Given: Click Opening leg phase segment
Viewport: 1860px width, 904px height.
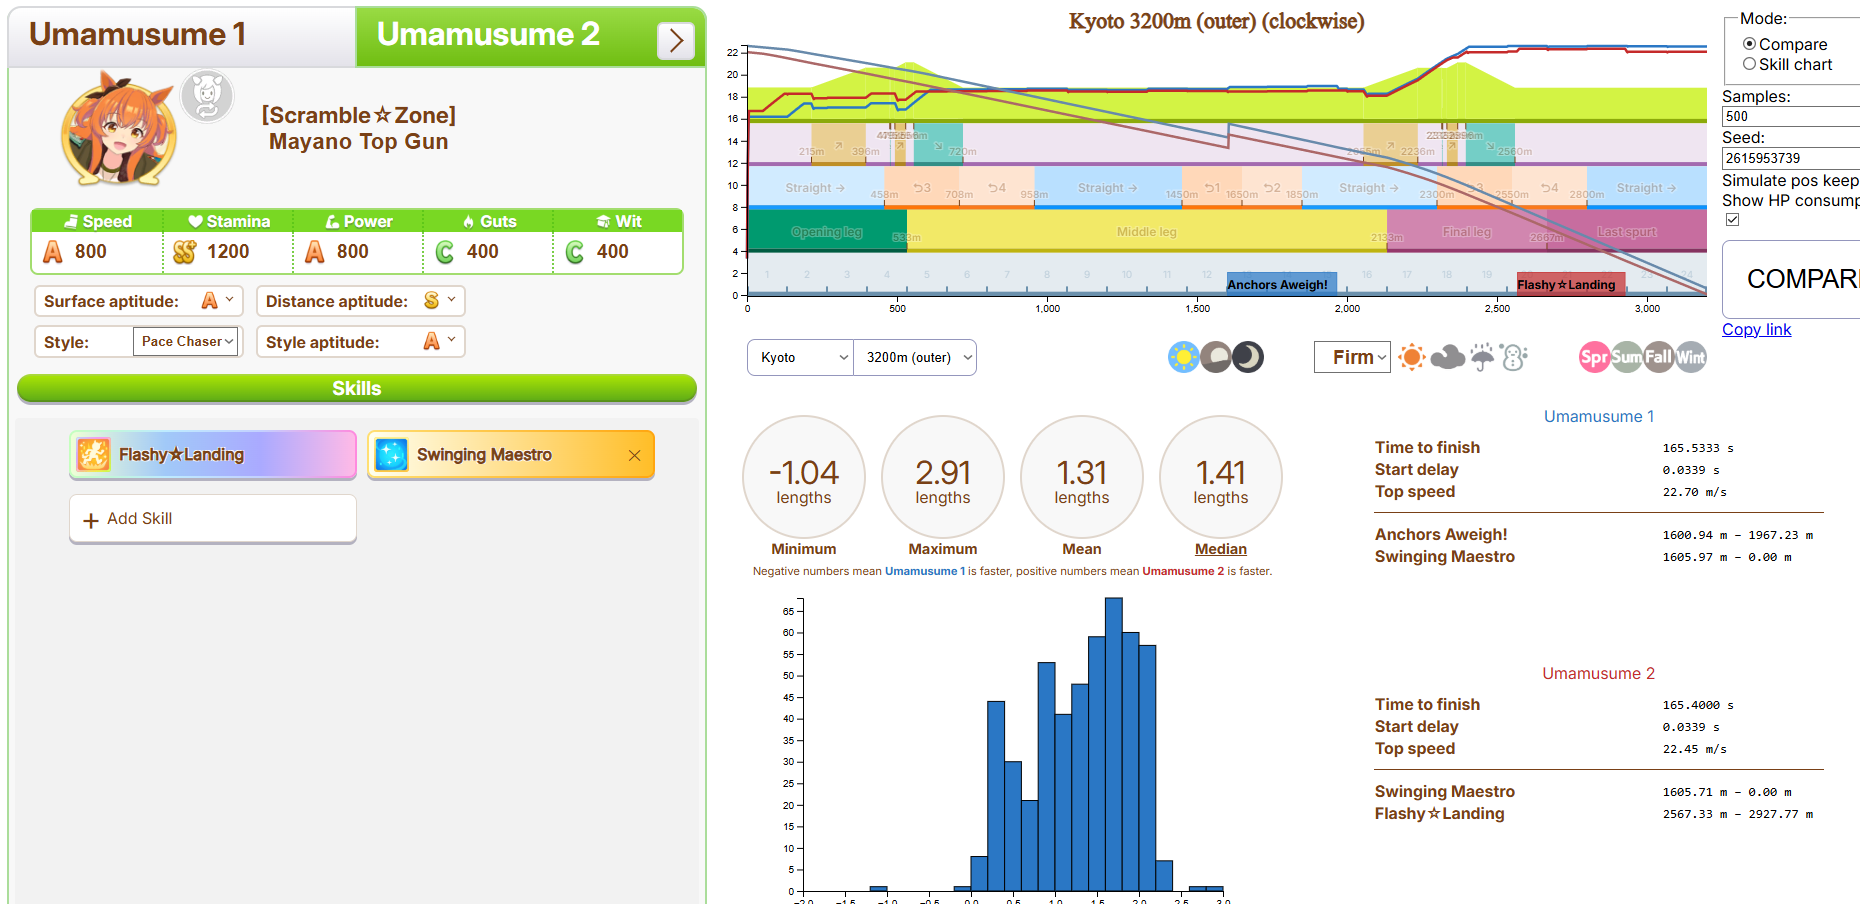Looking at the screenshot, I should click(827, 231).
